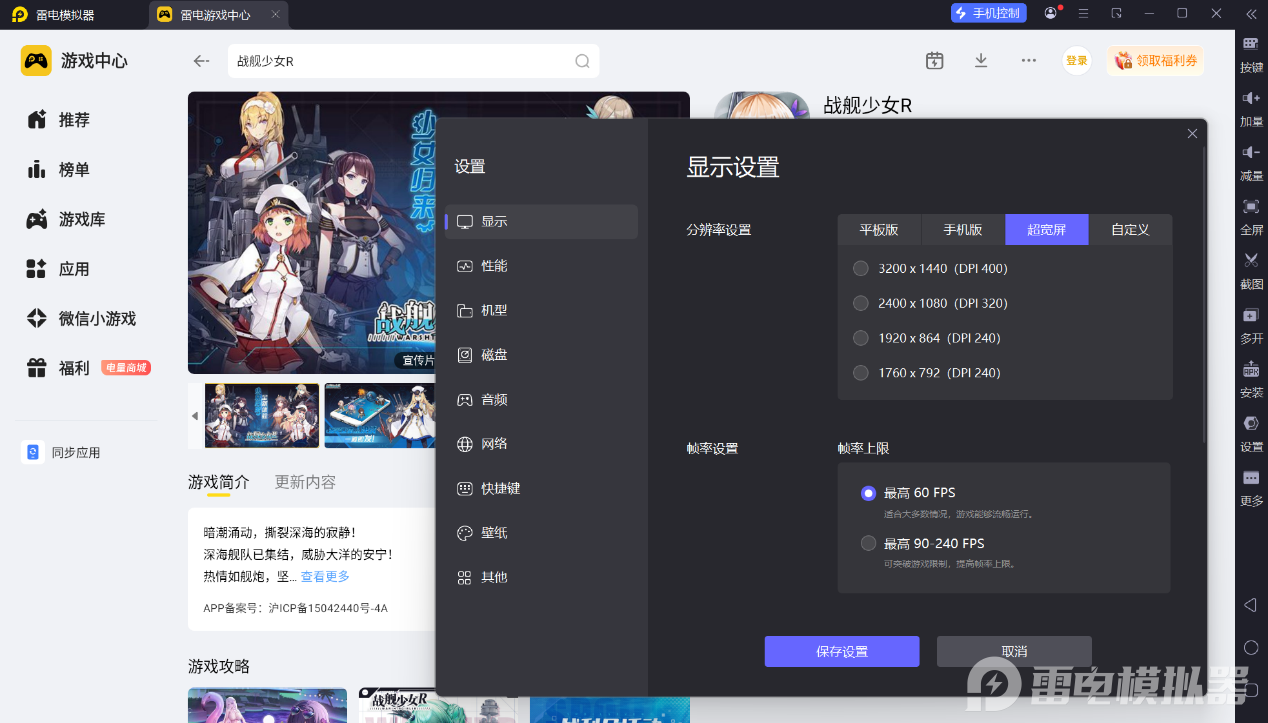Image resolution: width=1268 pixels, height=723 pixels.
Task: Click the user account icon in title bar
Action: pyautogui.click(x=1051, y=13)
